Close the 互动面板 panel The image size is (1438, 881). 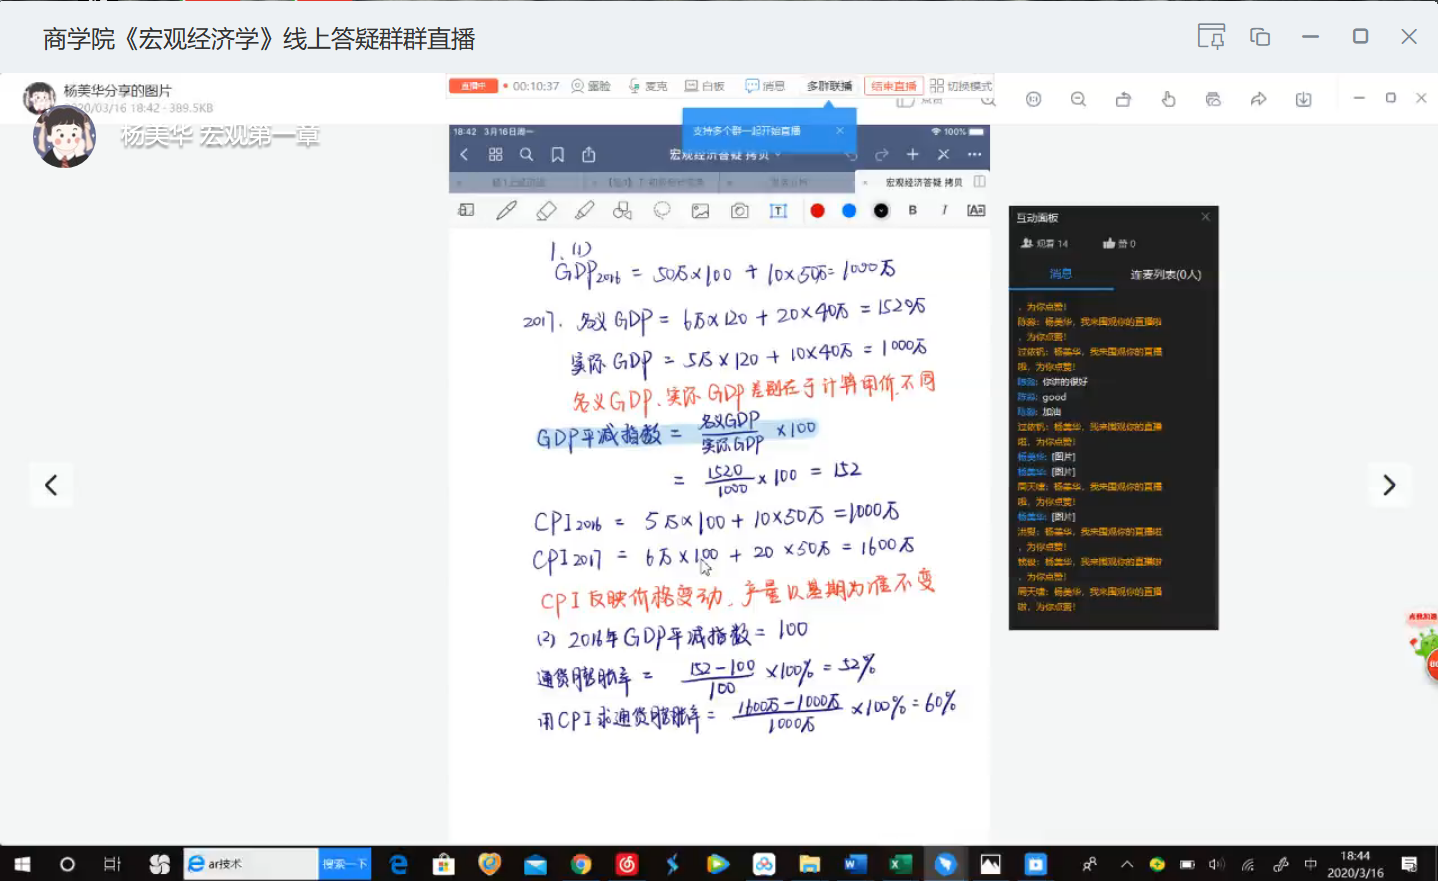(x=1205, y=217)
